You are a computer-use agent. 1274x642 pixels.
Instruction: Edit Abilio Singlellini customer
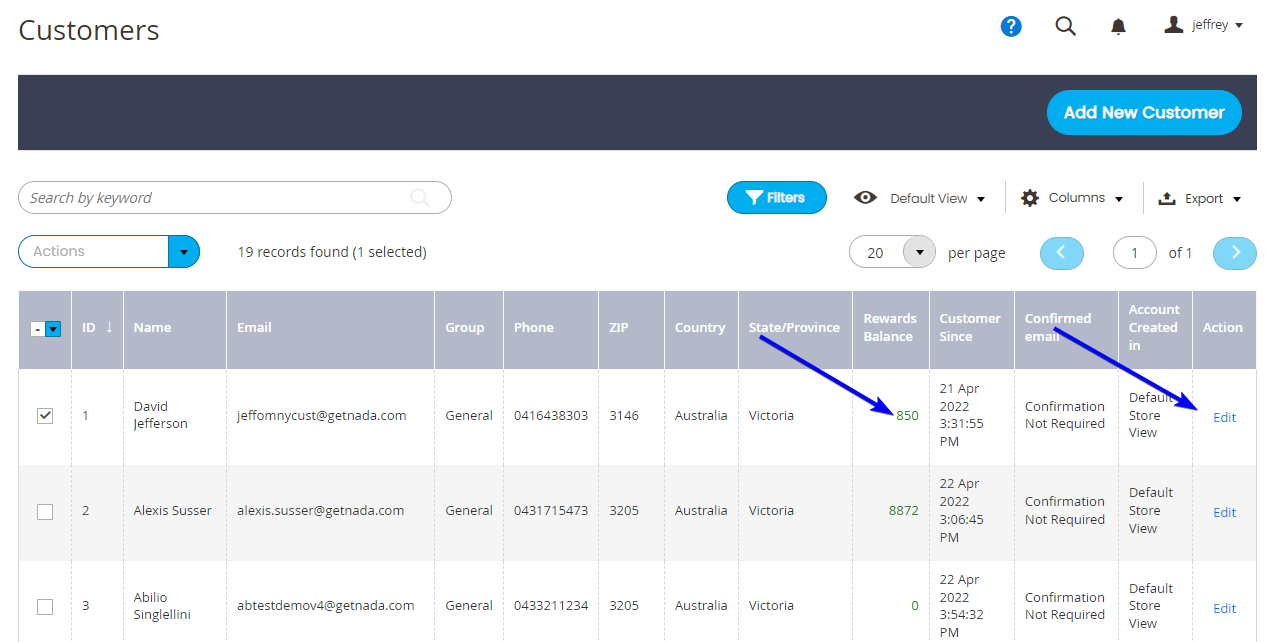(x=1224, y=608)
